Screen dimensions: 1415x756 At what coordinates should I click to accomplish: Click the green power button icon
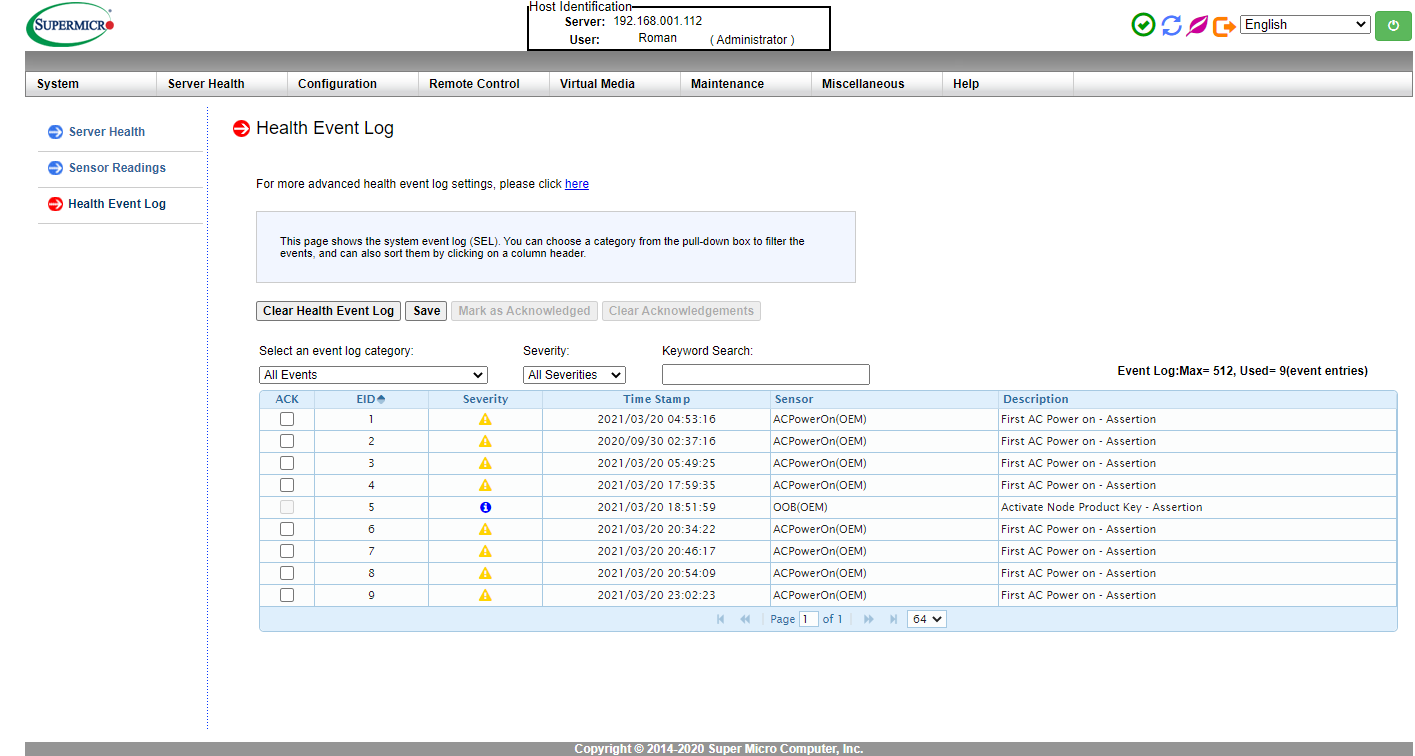pos(1393,26)
